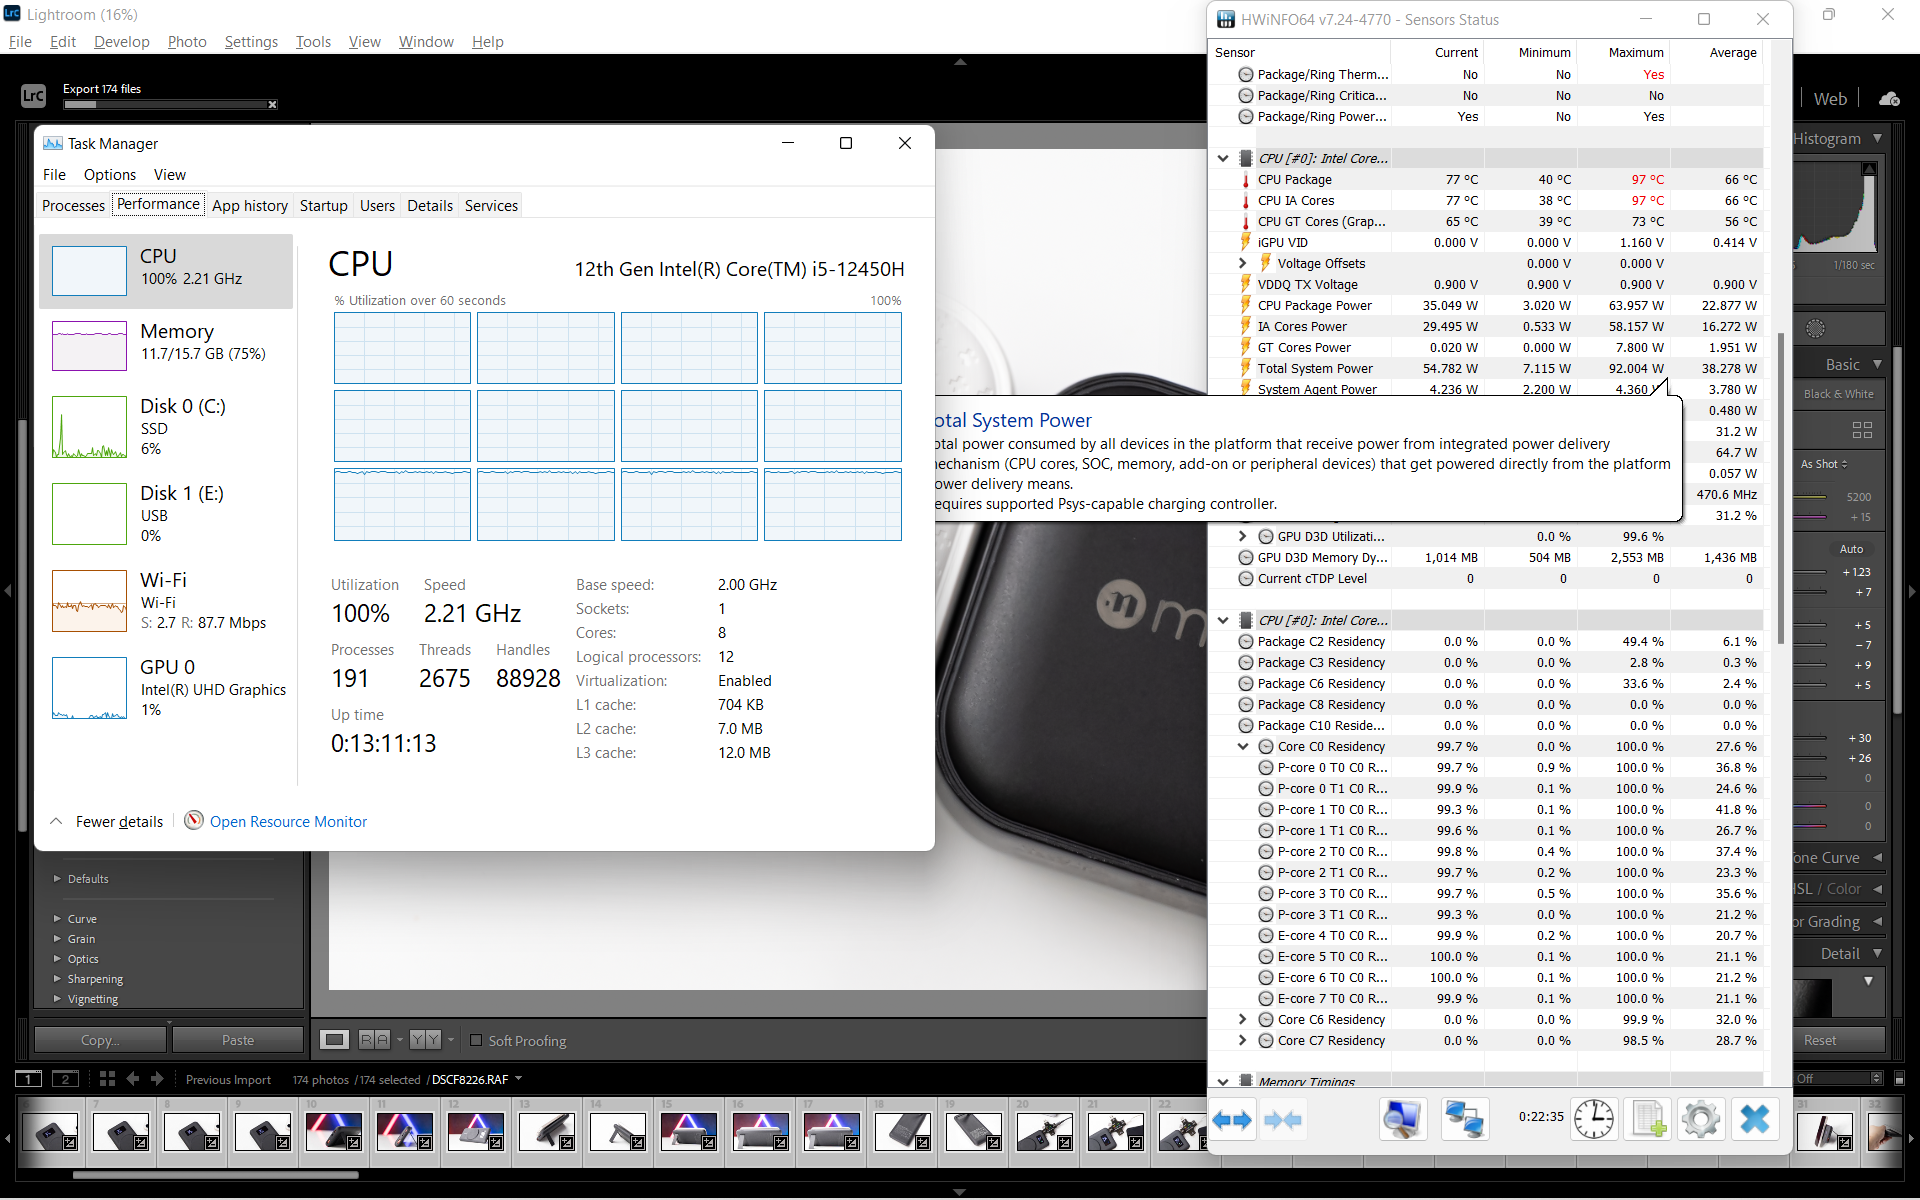Collapse Lightroom Detail panel
This screenshot has height=1200, width=1920.
(x=1877, y=953)
